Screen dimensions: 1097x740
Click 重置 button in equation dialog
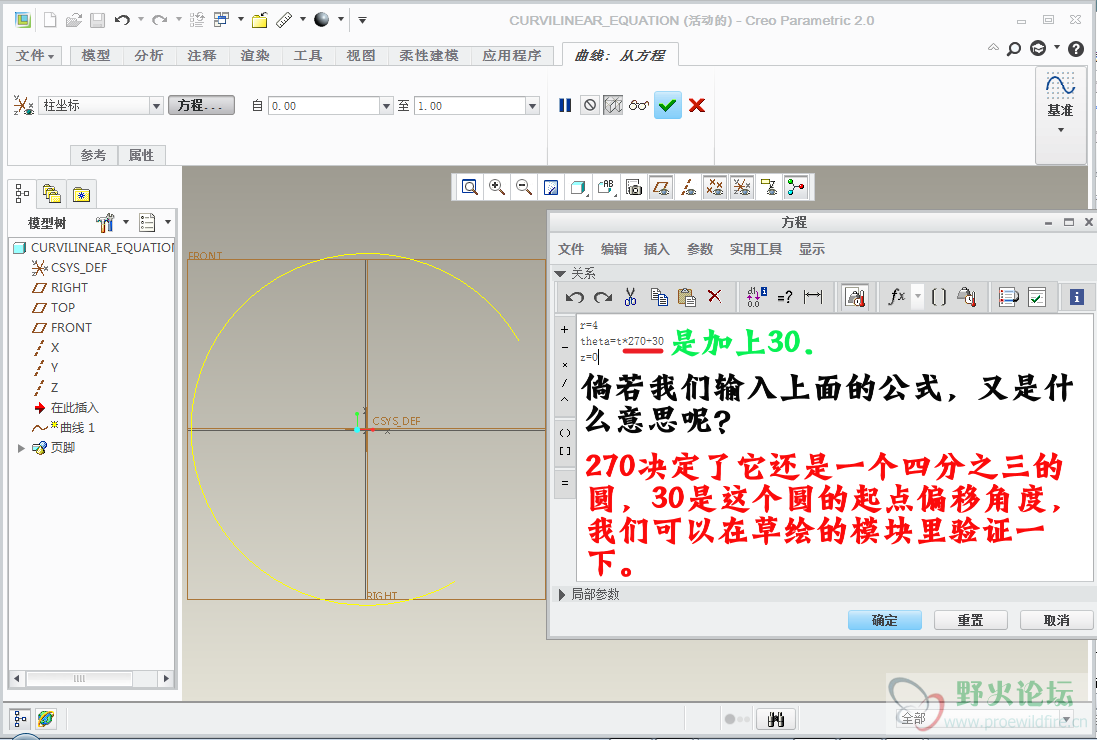970,620
